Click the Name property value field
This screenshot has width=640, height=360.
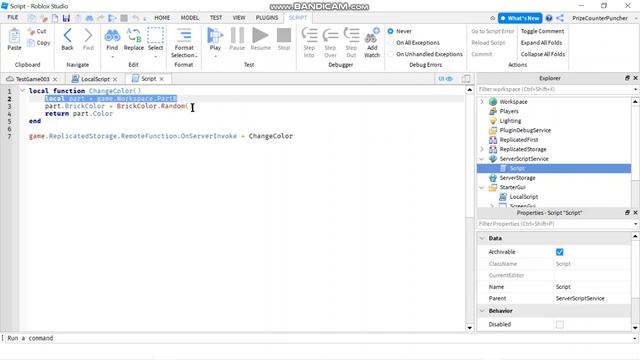592,287
